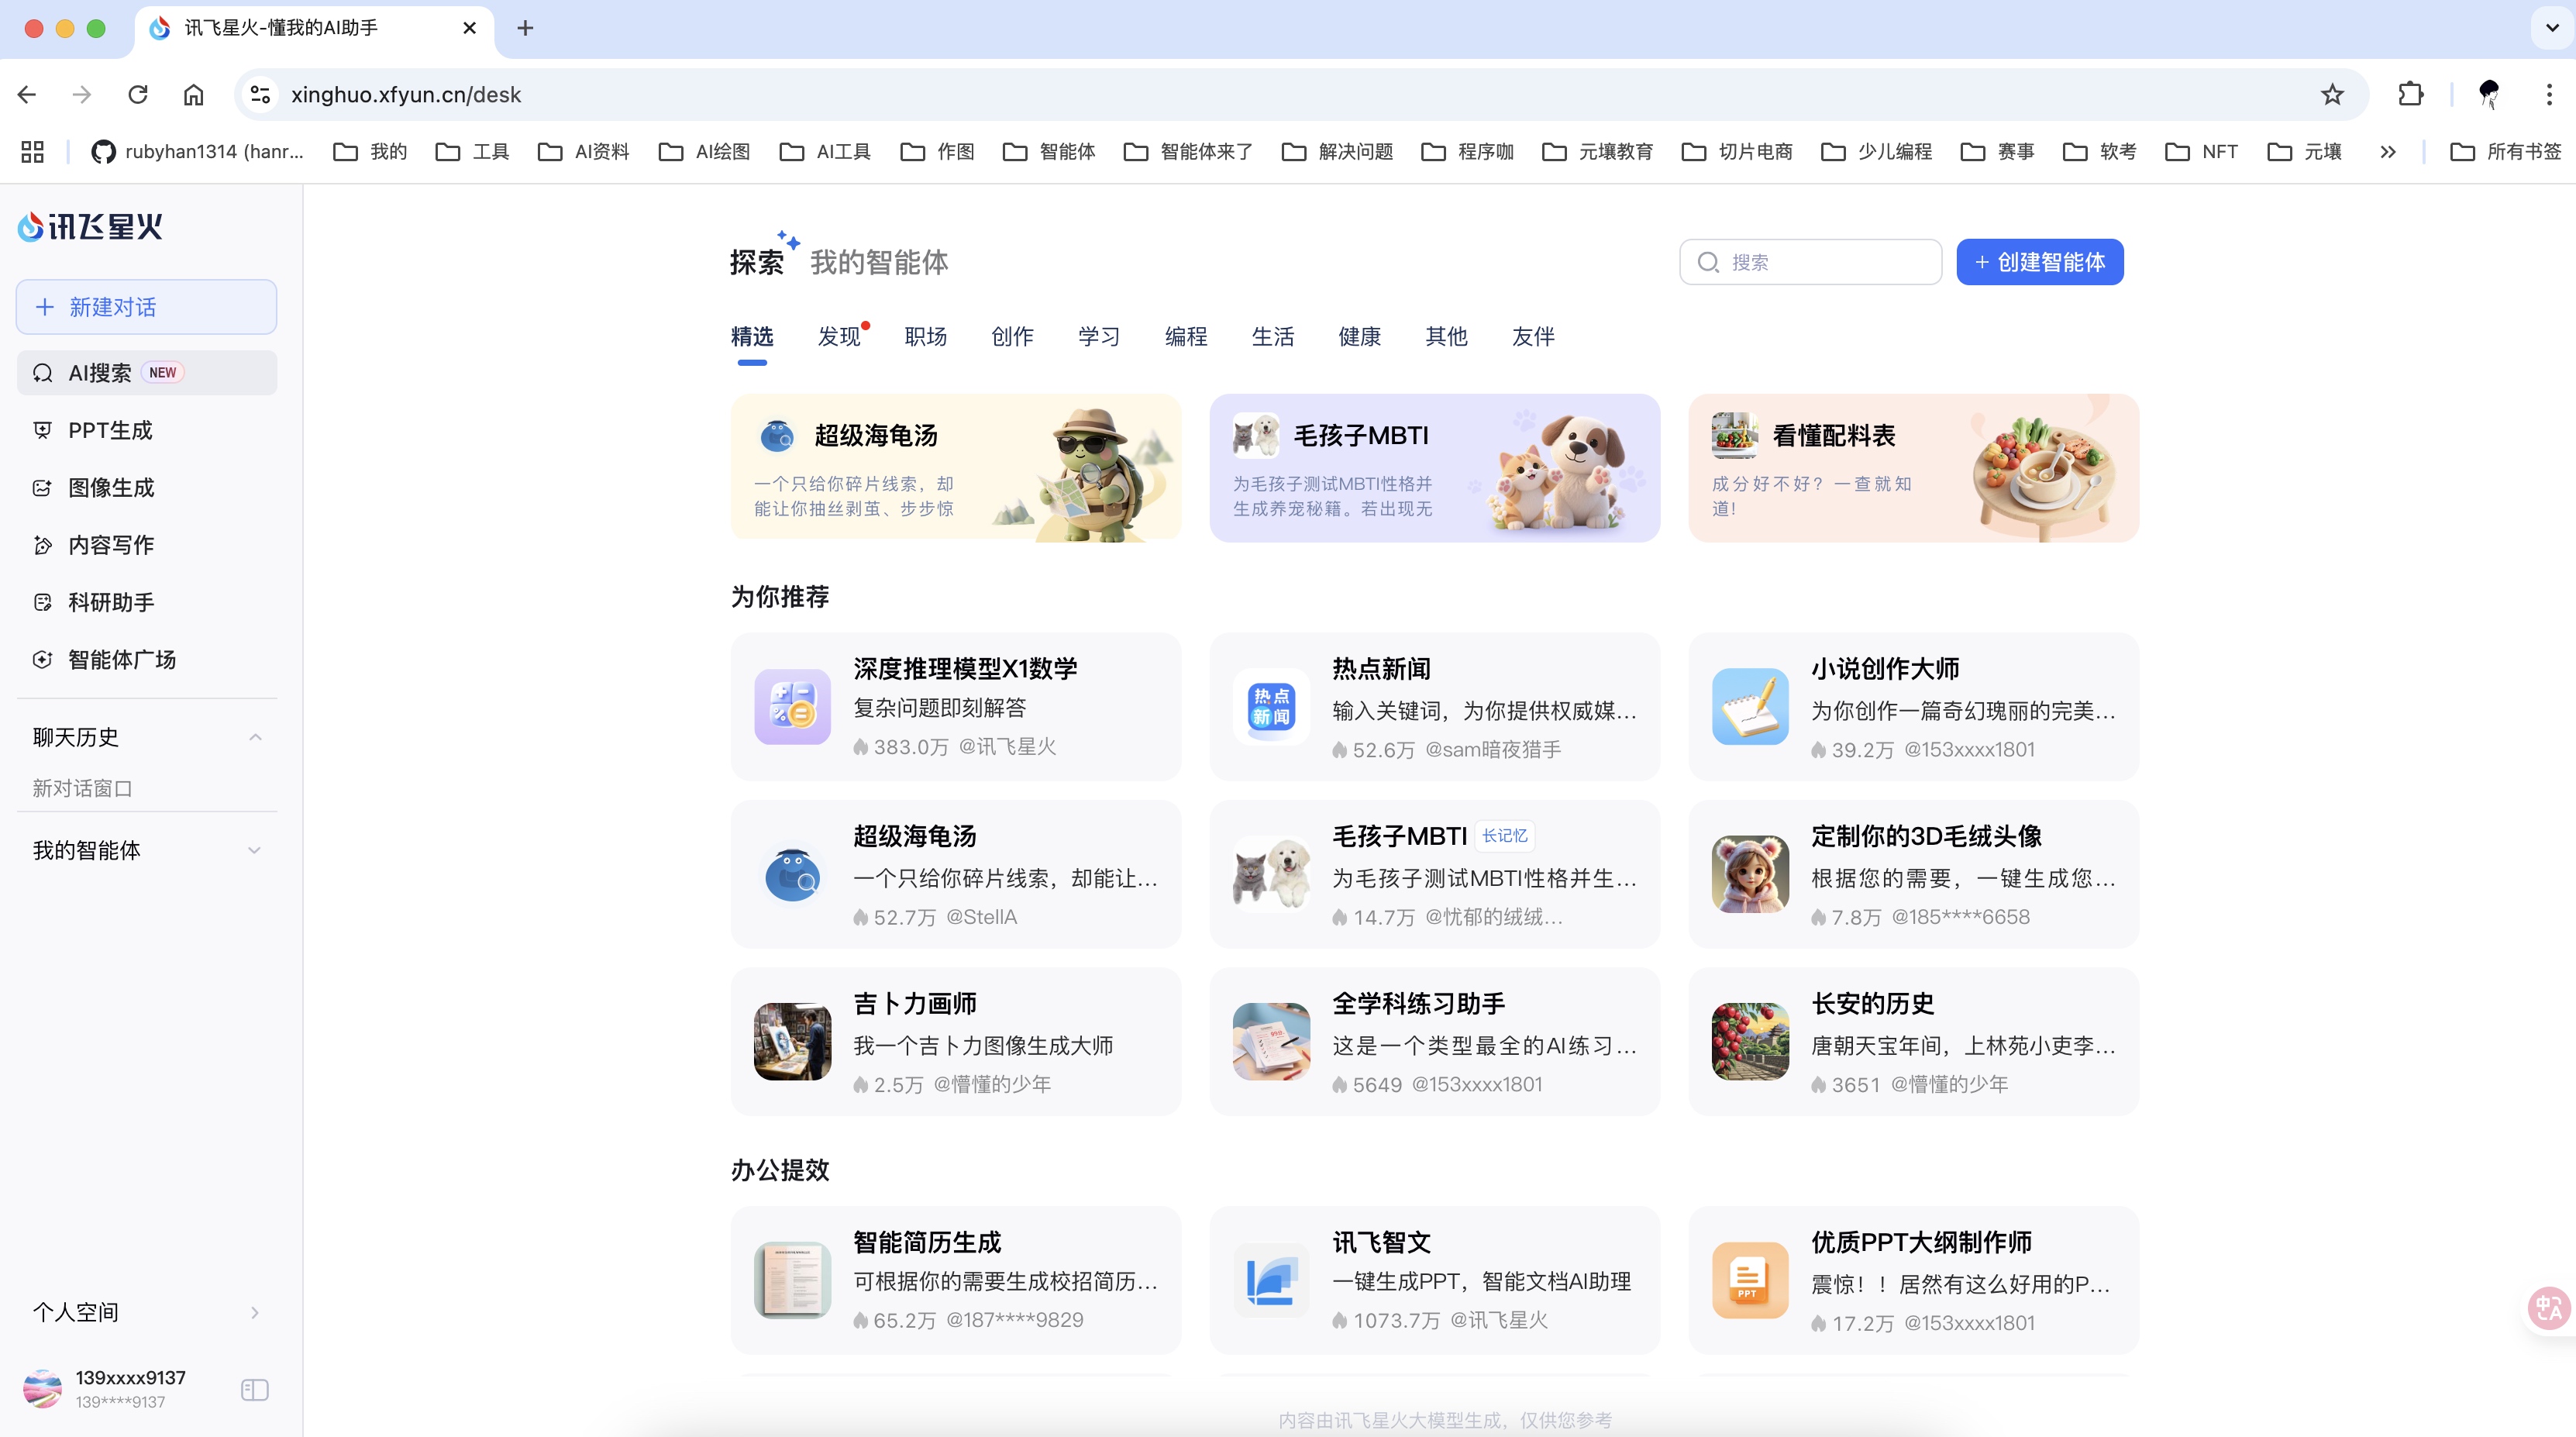Open 定制你的3D毛绒头像 agent thumbnail
The width and height of the screenshot is (2576, 1437).
1750,875
